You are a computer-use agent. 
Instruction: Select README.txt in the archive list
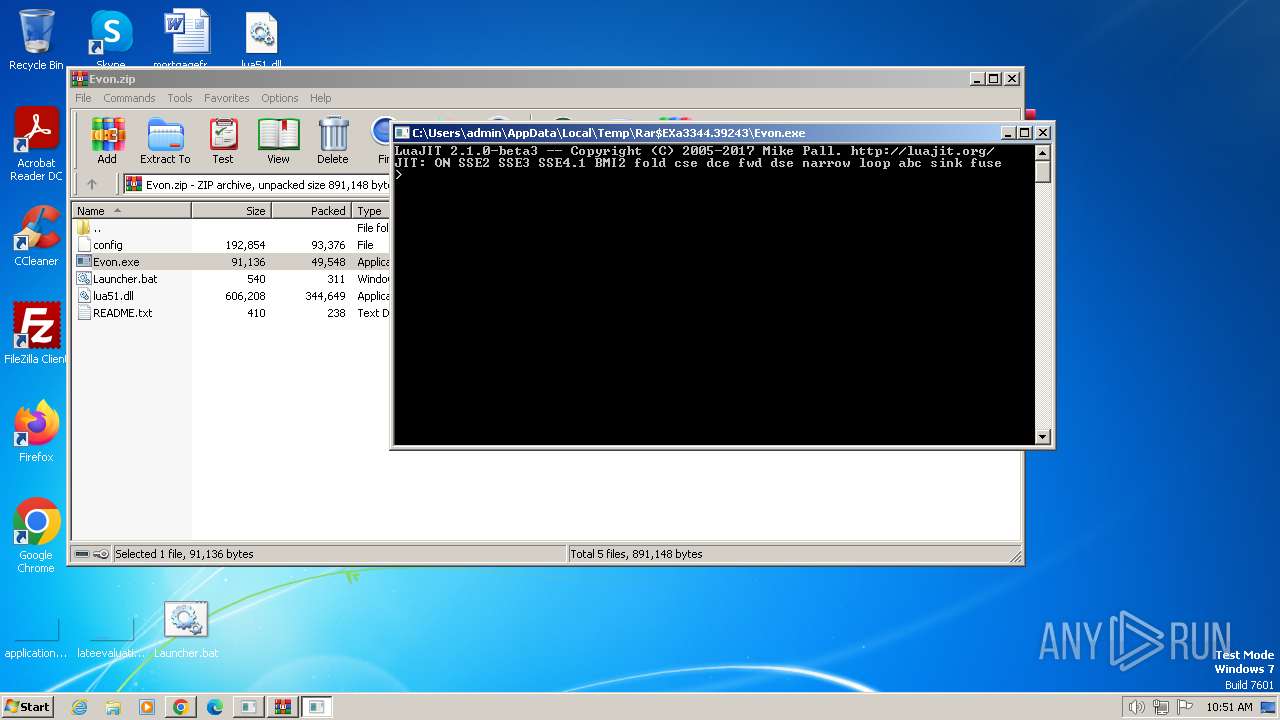(231, 313)
